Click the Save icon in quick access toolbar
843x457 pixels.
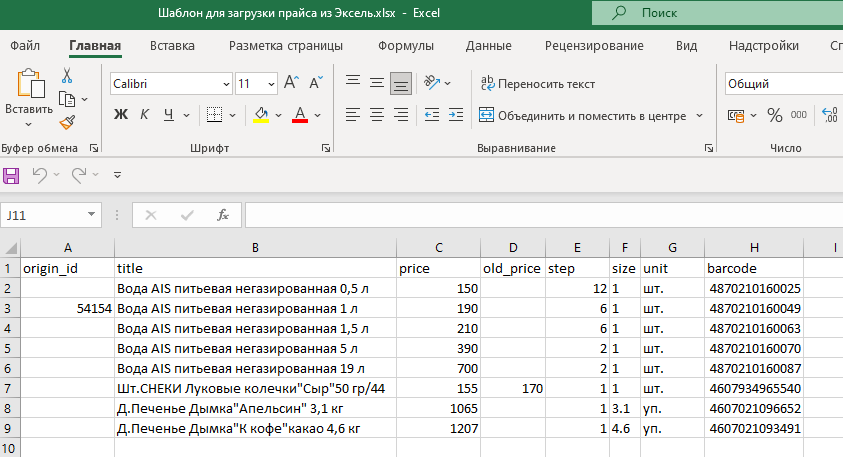pyautogui.click(x=12, y=175)
